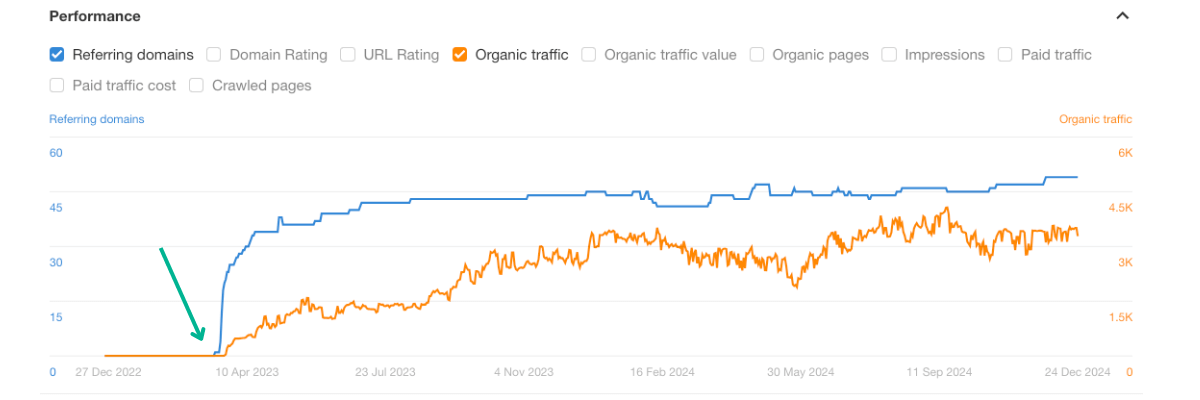The image size is (1200, 400).
Task: Enable the Paid traffic cost checkbox
Action: [x=57, y=86]
